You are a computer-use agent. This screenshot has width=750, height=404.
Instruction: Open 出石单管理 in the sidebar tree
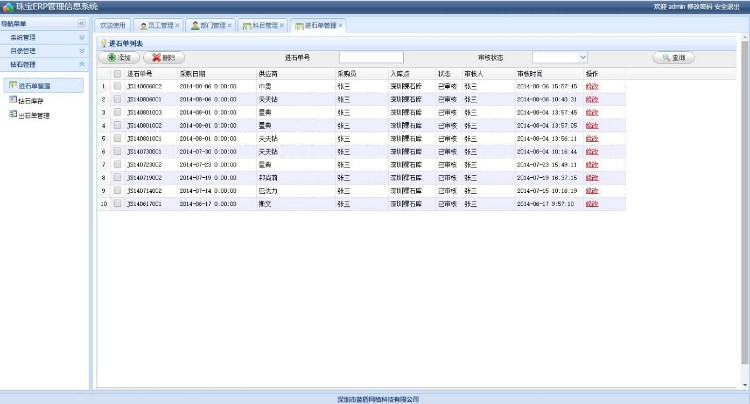pyautogui.click(x=34, y=115)
